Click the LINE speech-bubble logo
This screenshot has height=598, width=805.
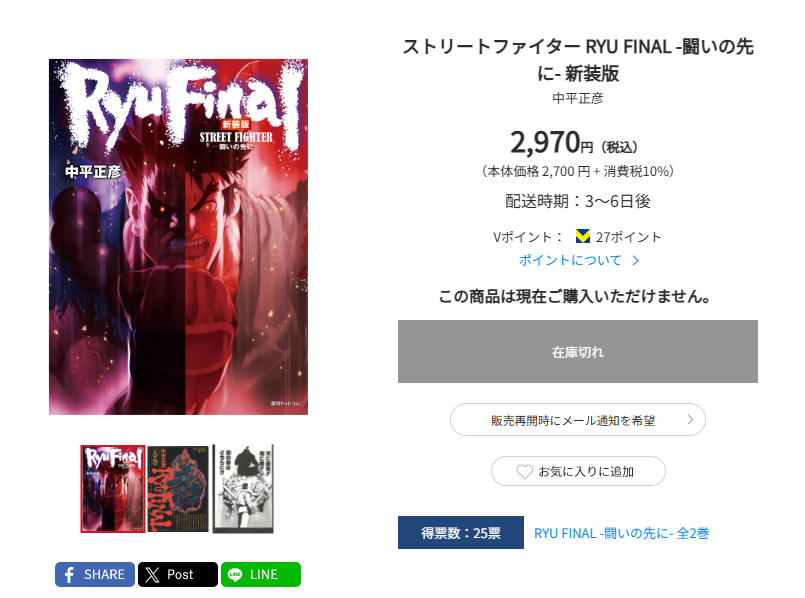[x=235, y=574]
